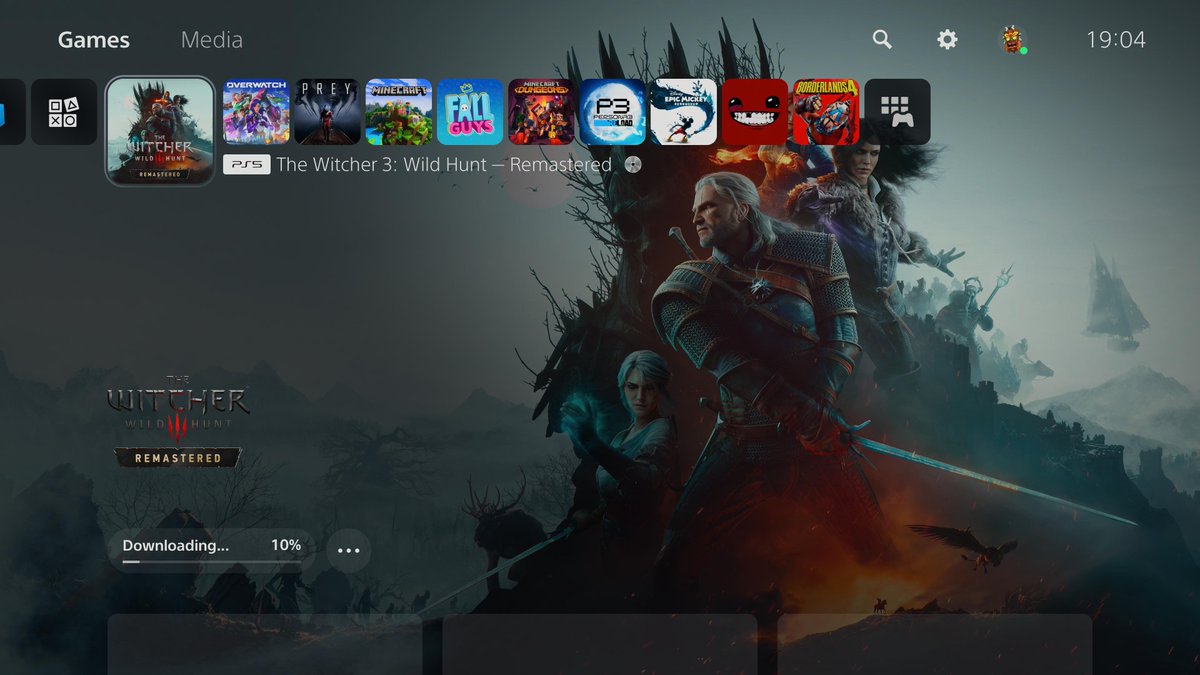Select the Games tab

pos(94,40)
